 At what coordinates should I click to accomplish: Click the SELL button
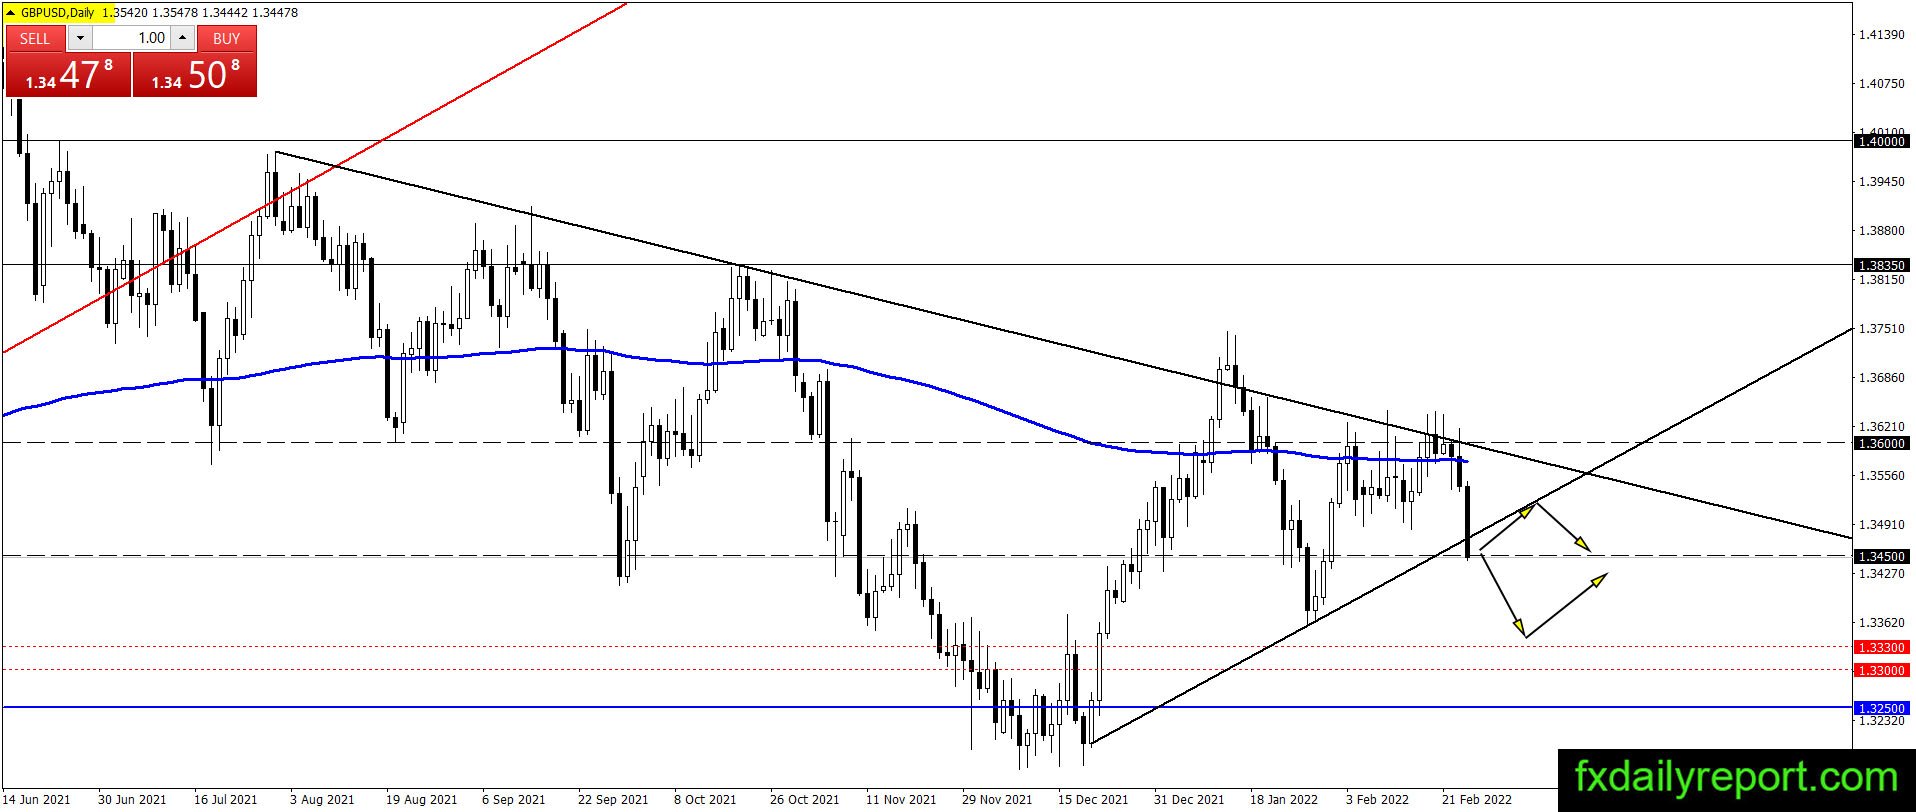point(35,38)
